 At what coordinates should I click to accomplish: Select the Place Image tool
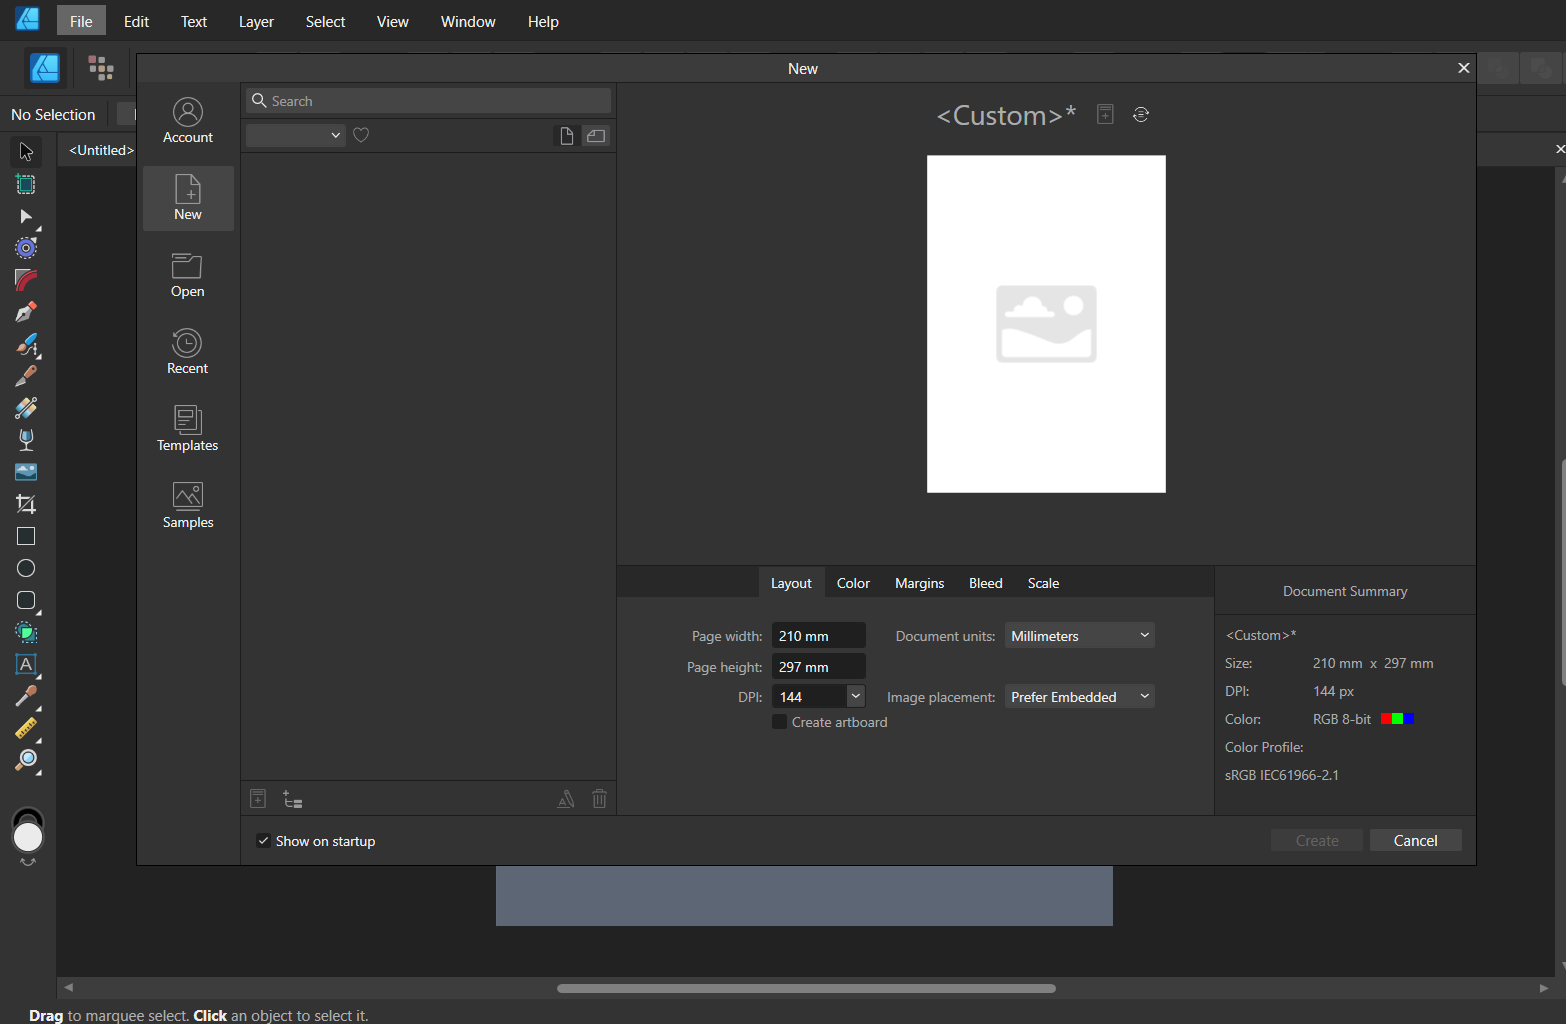tap(26, 472)
